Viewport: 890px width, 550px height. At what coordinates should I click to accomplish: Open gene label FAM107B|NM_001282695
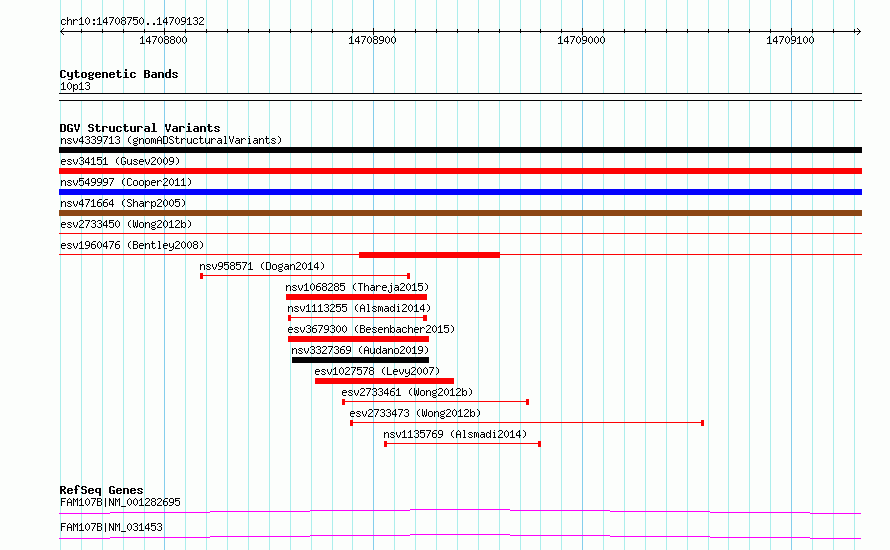click(x=120, y=502)
